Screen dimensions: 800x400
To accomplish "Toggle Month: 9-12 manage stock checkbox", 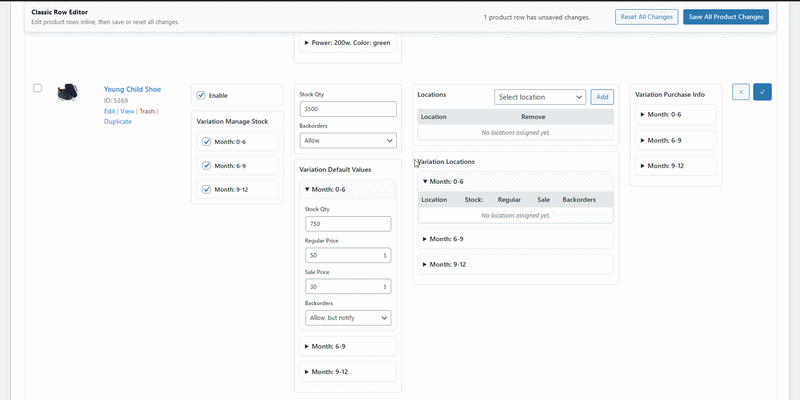I will click(207, 189).
